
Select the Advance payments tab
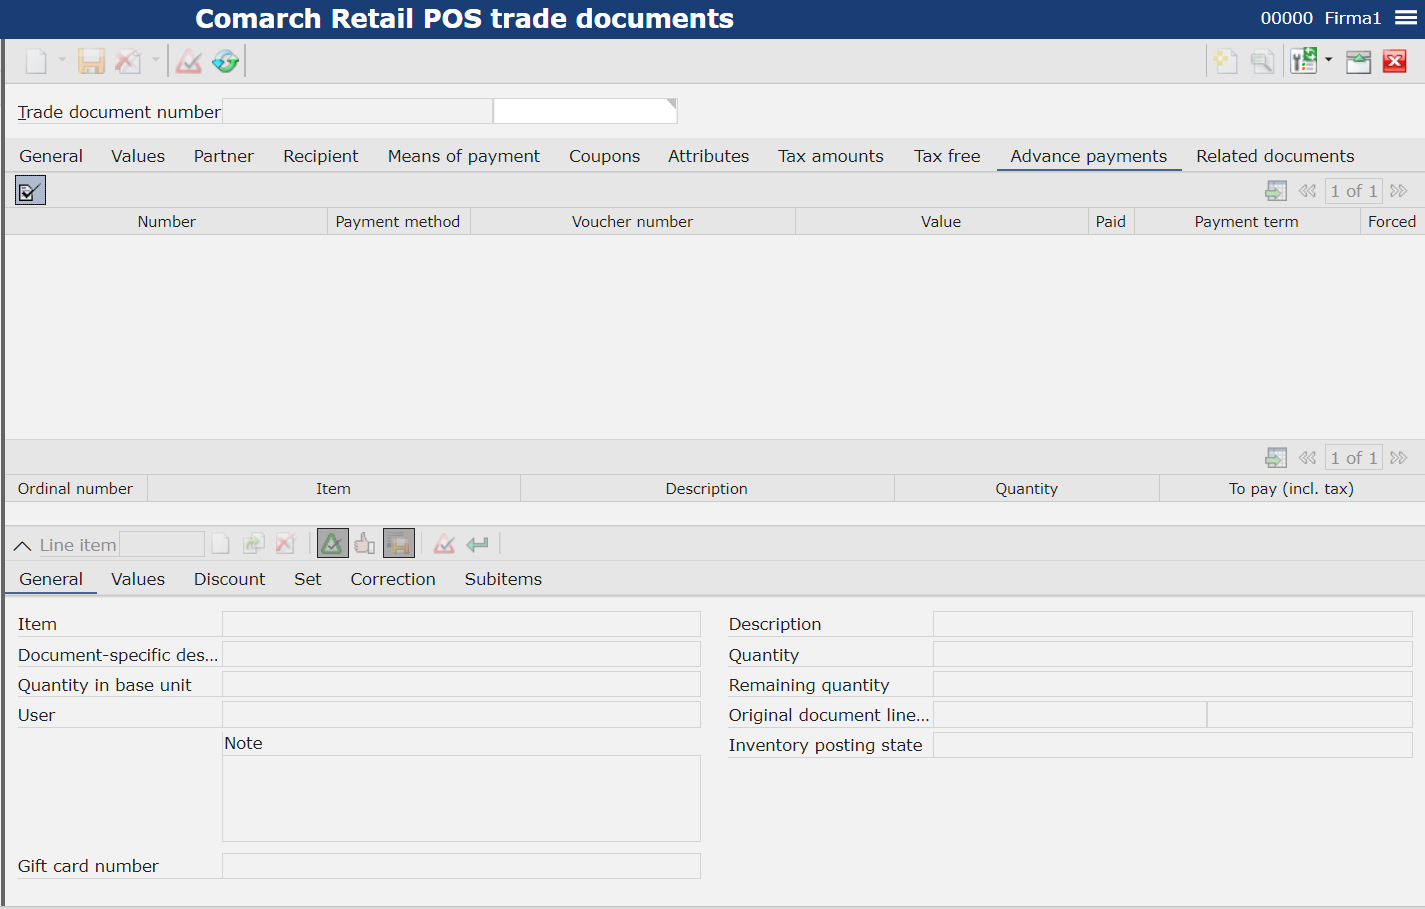[1089, 156]
